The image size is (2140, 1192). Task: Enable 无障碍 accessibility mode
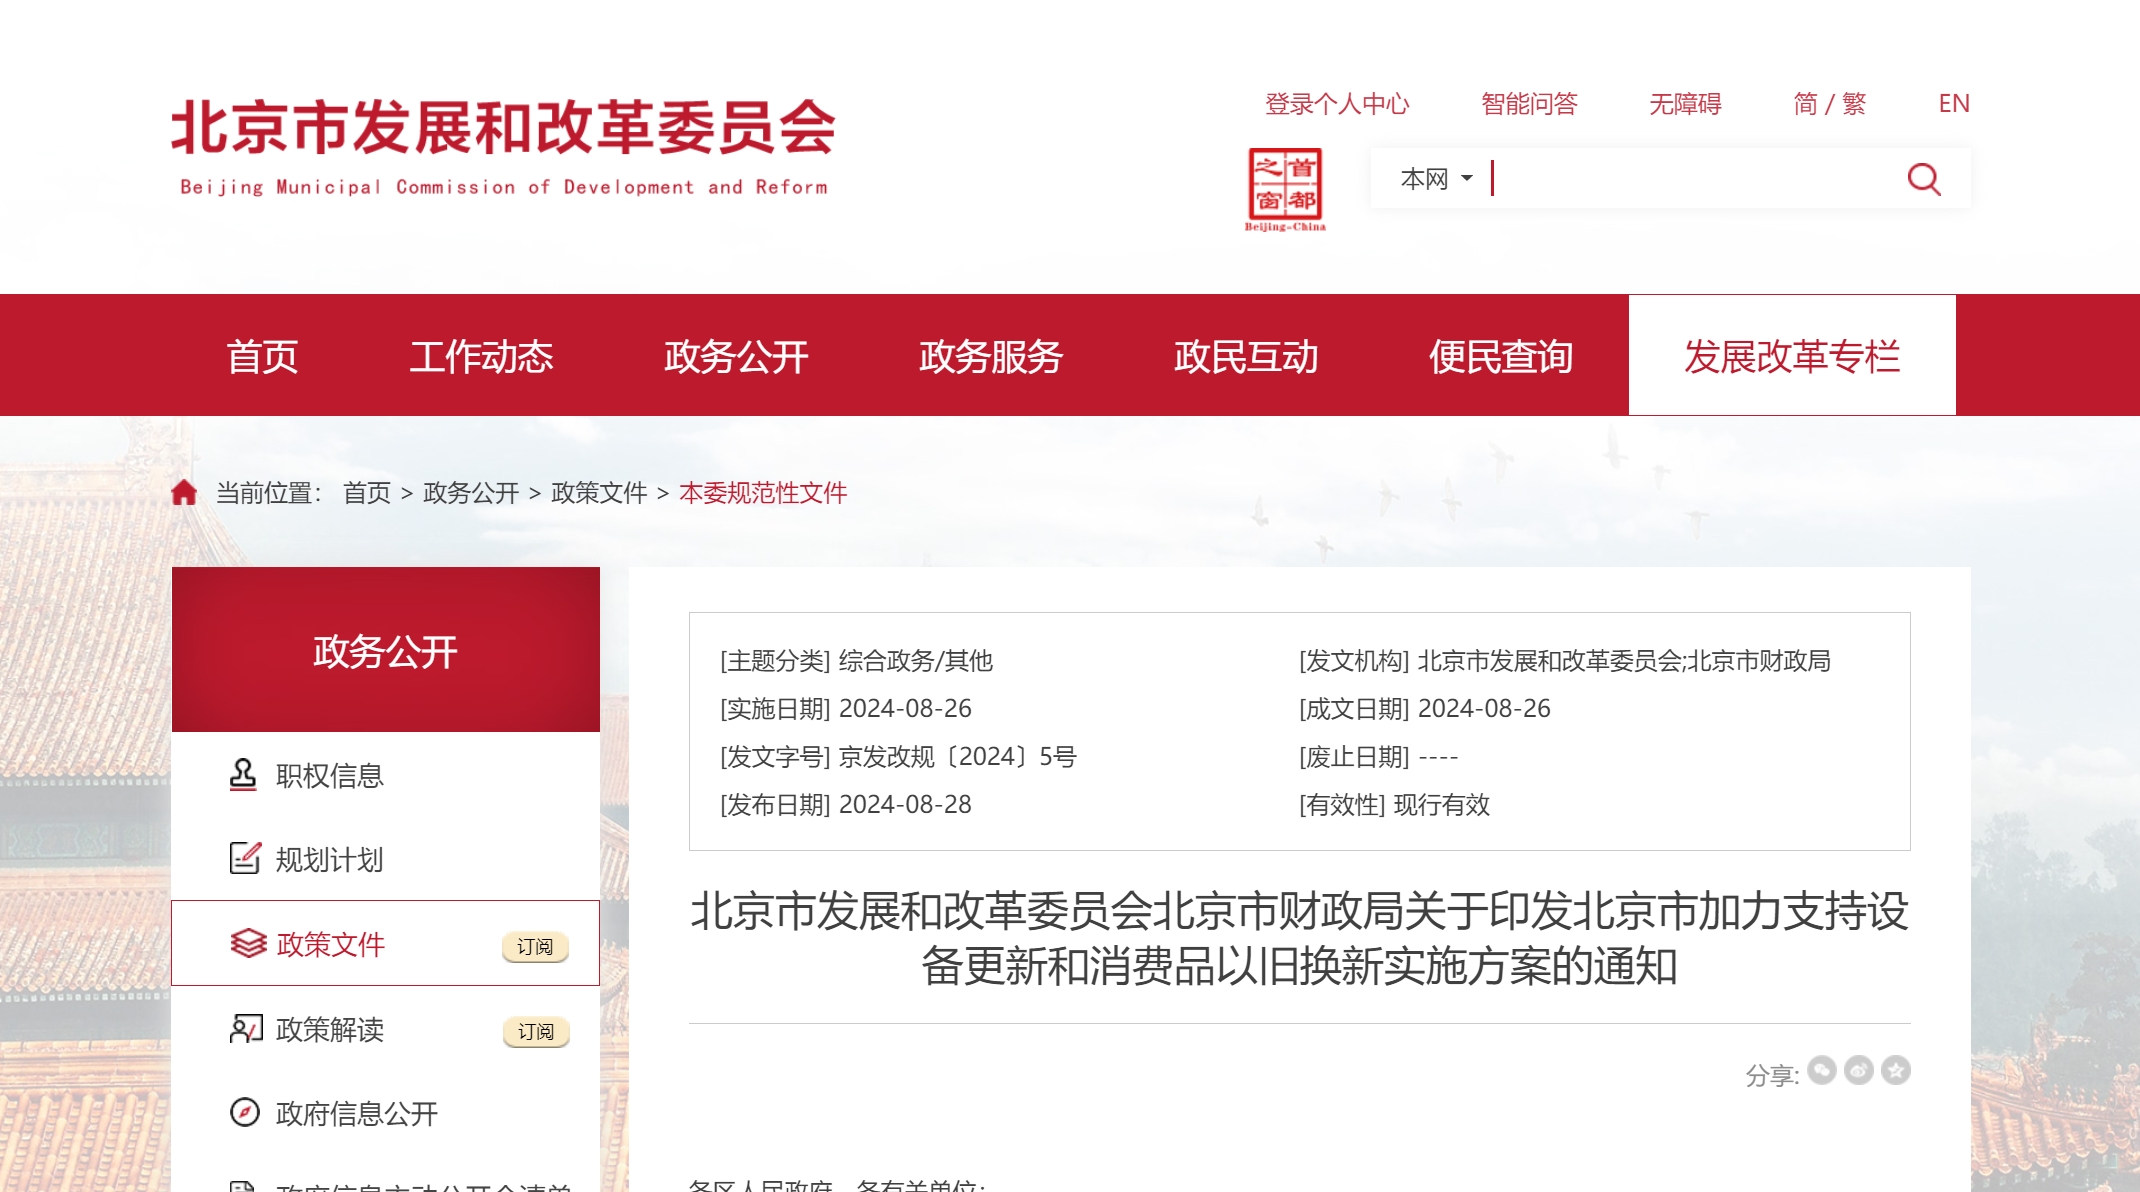pyautogui.click(x=1685, y=104)
